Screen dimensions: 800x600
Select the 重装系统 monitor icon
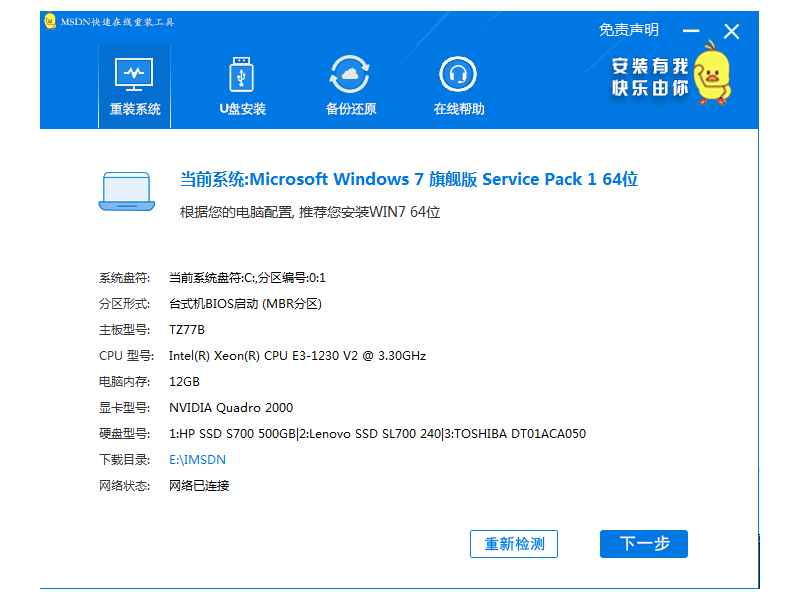(134, 75)
